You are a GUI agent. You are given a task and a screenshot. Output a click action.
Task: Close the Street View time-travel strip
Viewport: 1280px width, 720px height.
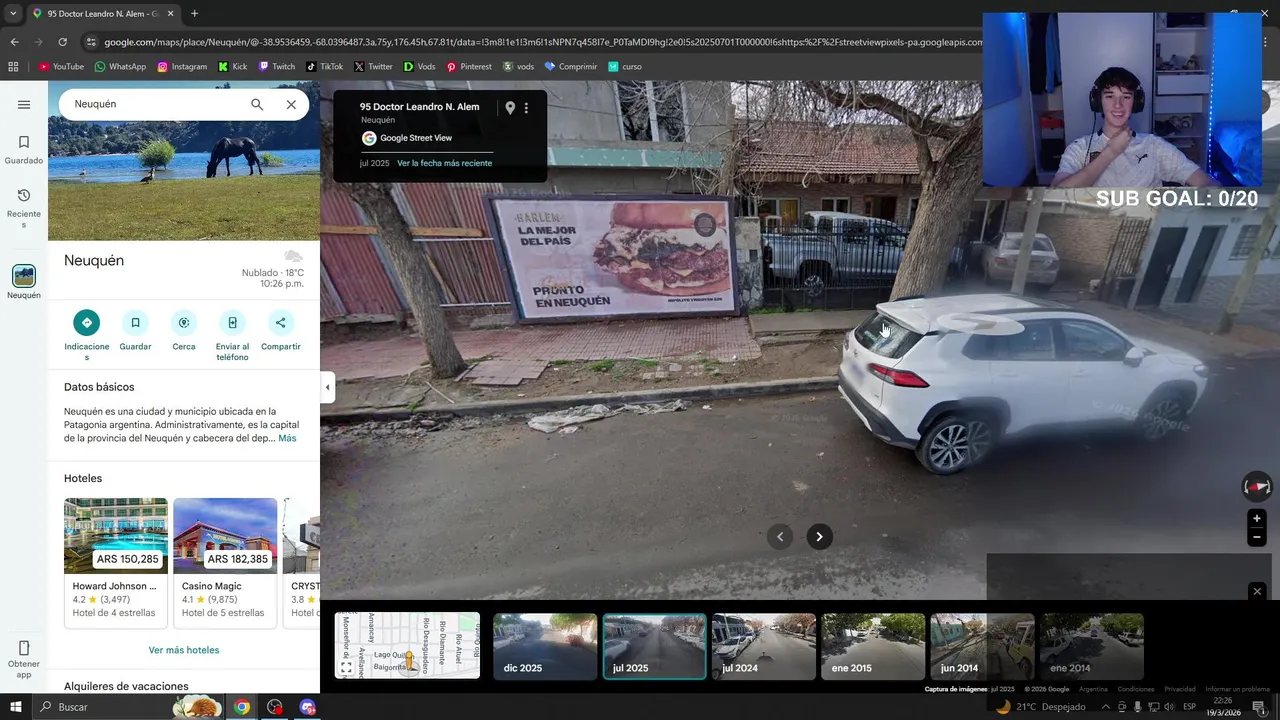tap(1257, 591)
